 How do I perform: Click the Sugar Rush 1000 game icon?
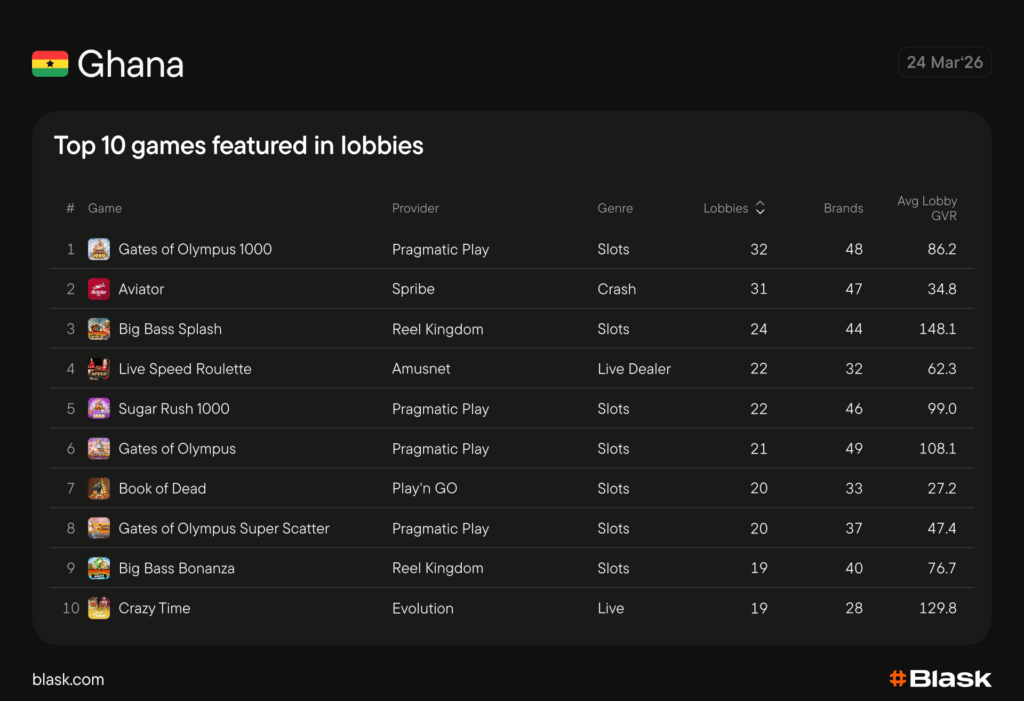tap(99, 409)
